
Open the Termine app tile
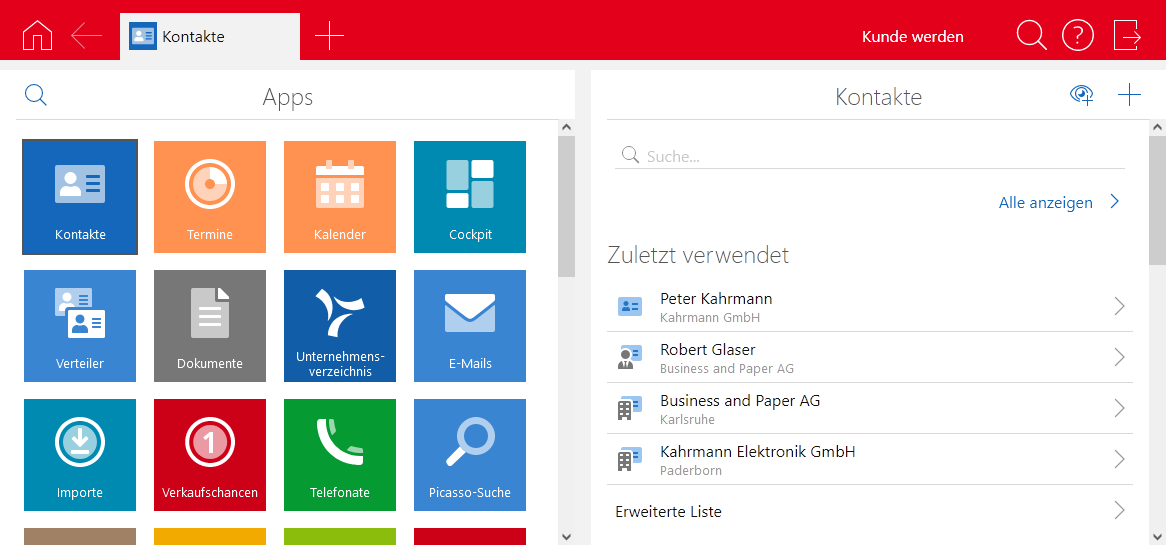[210, 196]
